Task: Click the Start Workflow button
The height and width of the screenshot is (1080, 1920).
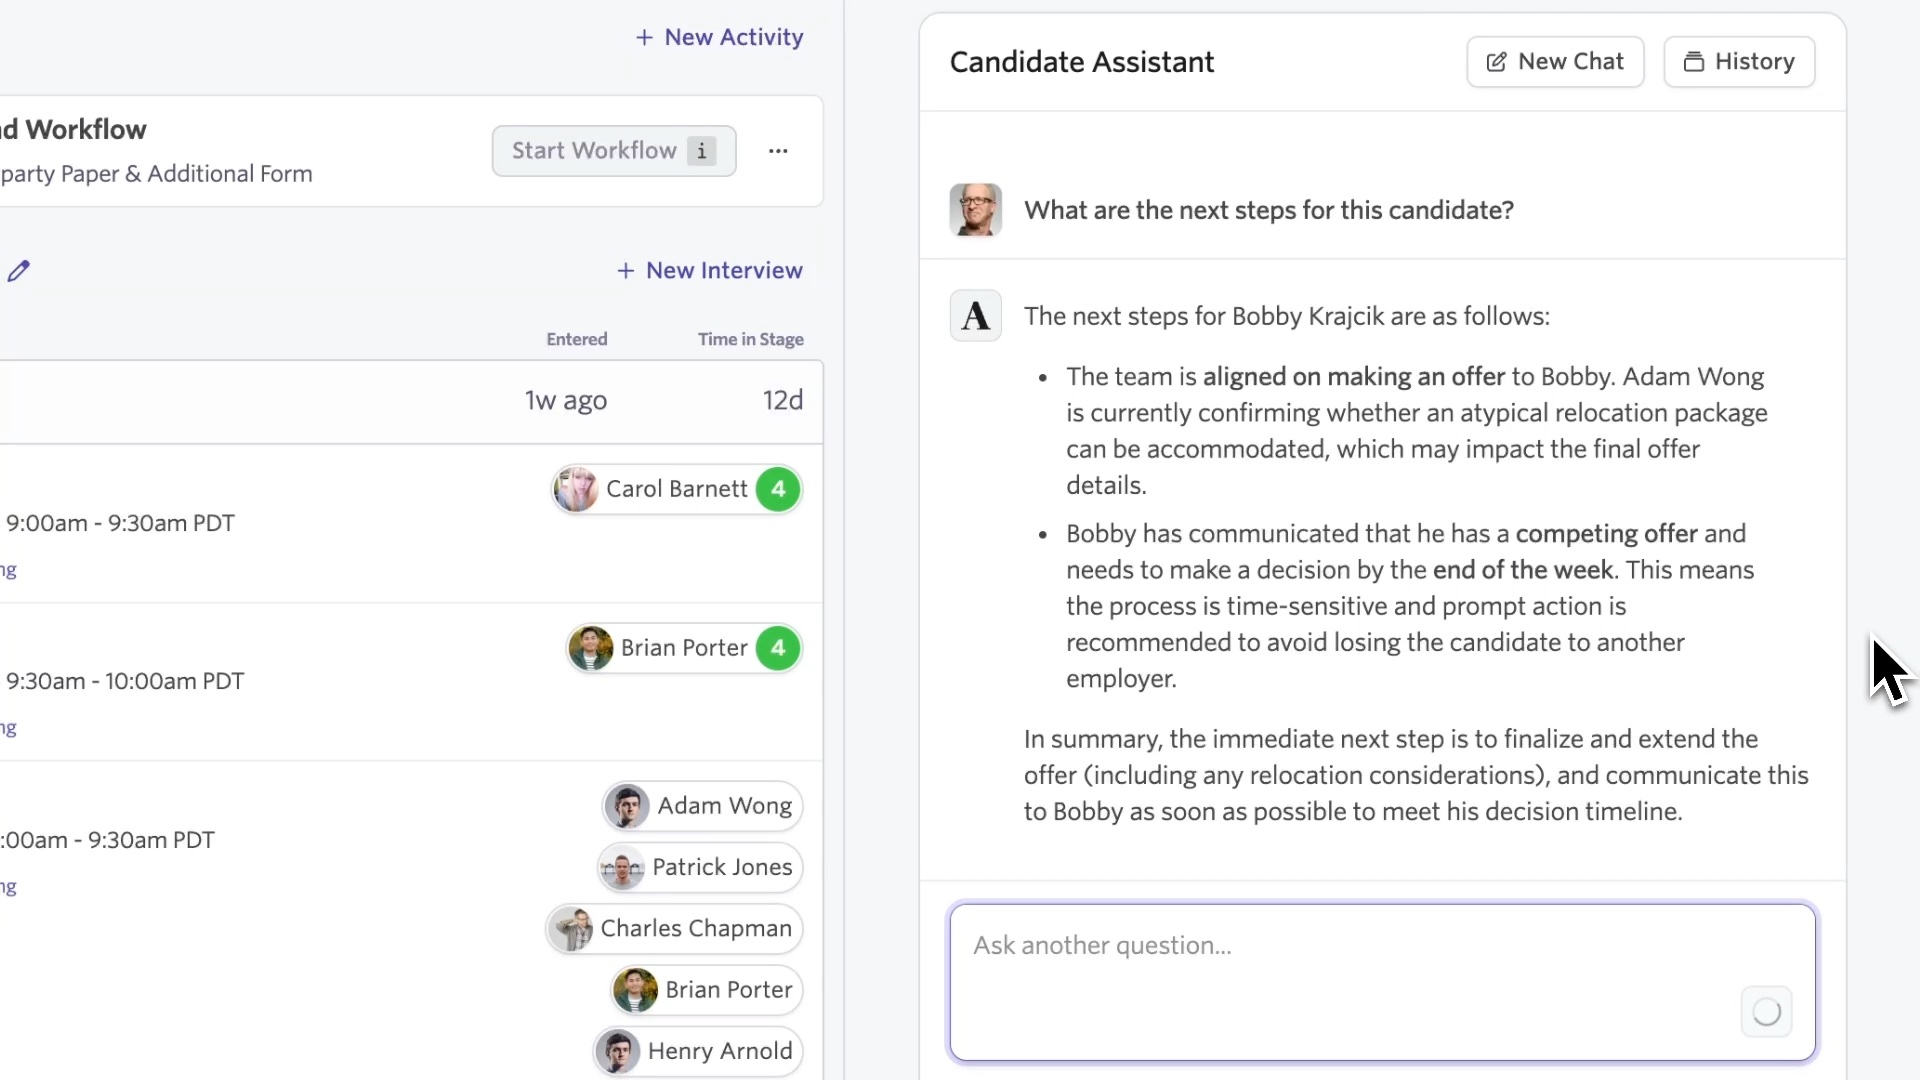Action: tap(594, 151)
